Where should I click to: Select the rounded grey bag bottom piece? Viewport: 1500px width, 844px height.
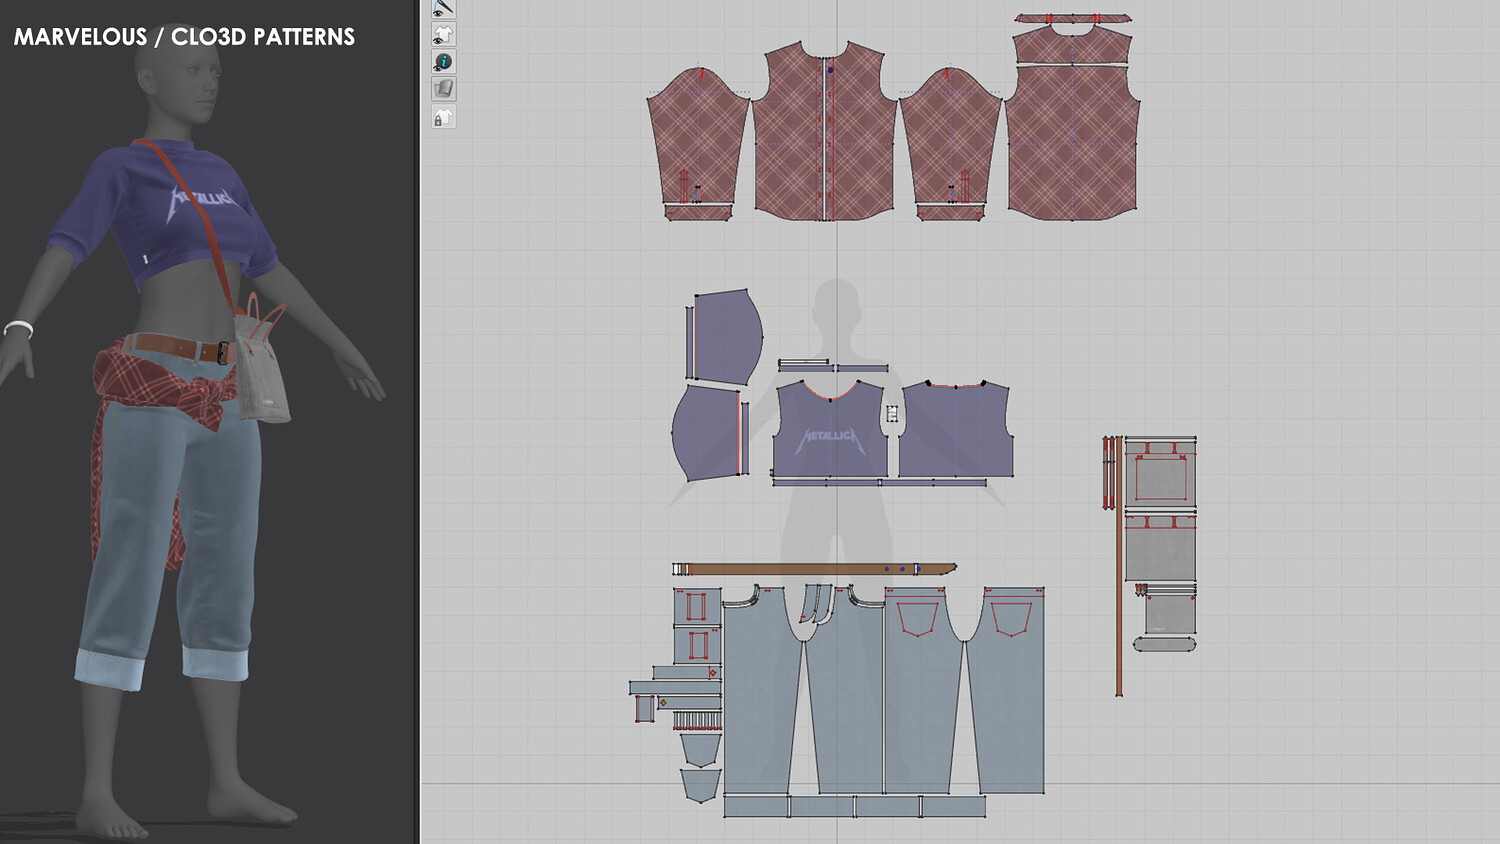tap(1165, 643)
